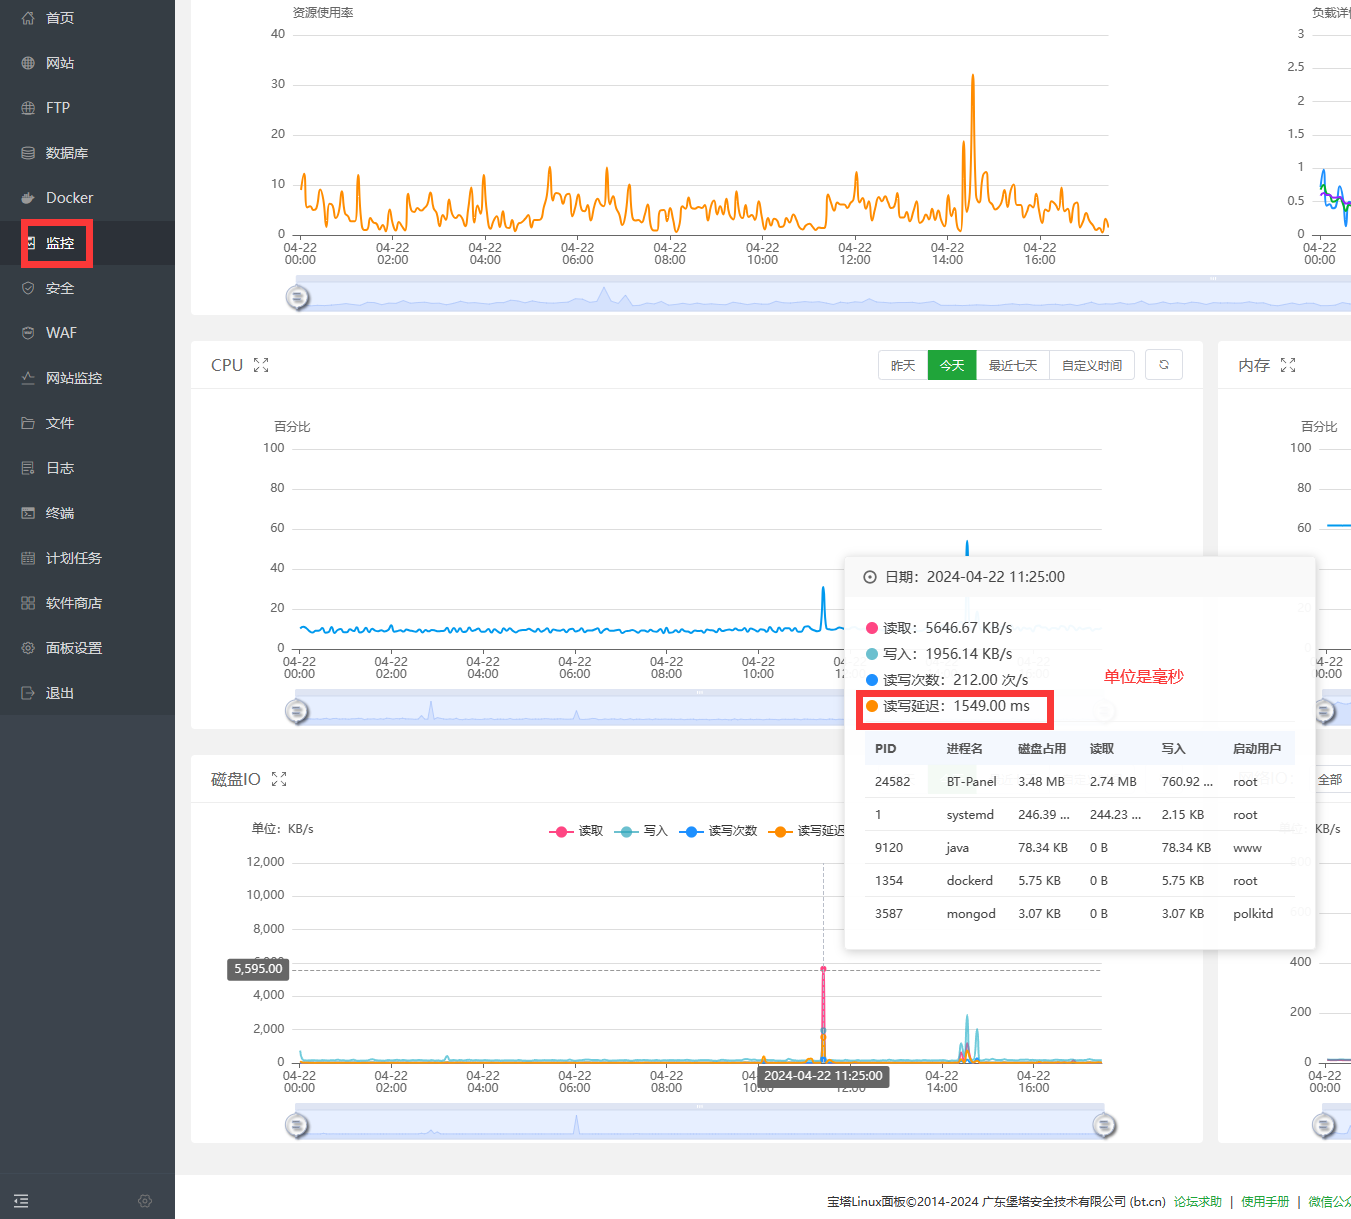Click the 文件 folder icon
Screen dimensions: 1351x1219
(x=28, y=423)
